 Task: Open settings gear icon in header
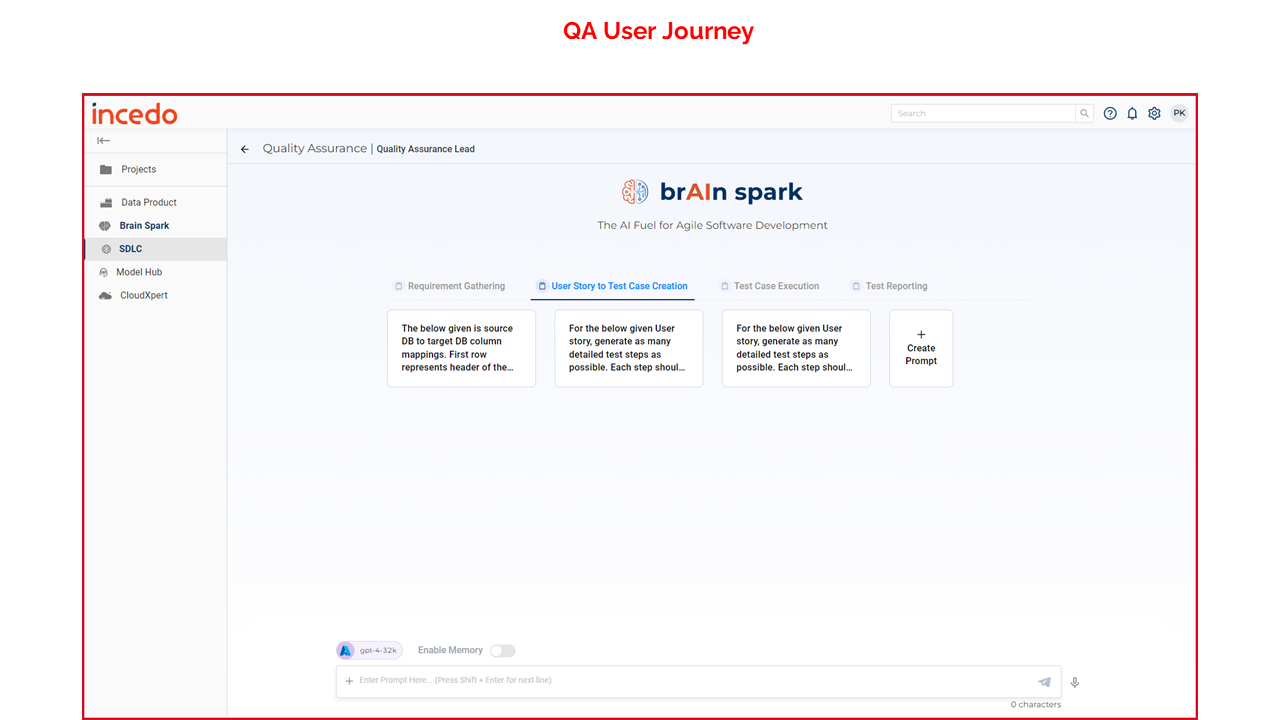[1154, 113]
